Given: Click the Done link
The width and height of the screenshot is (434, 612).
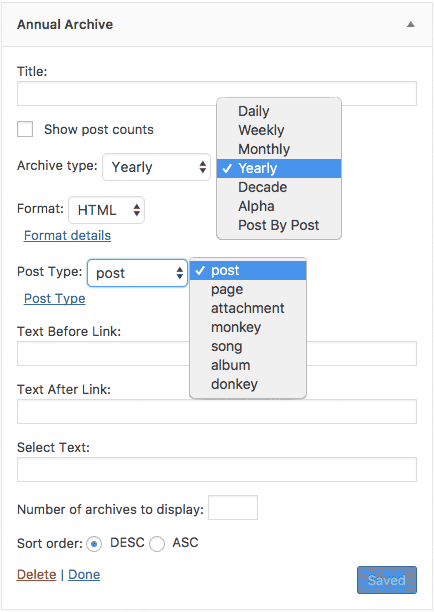Looking at the screenshot, I should pyautogui.click(x=84, y=575).
